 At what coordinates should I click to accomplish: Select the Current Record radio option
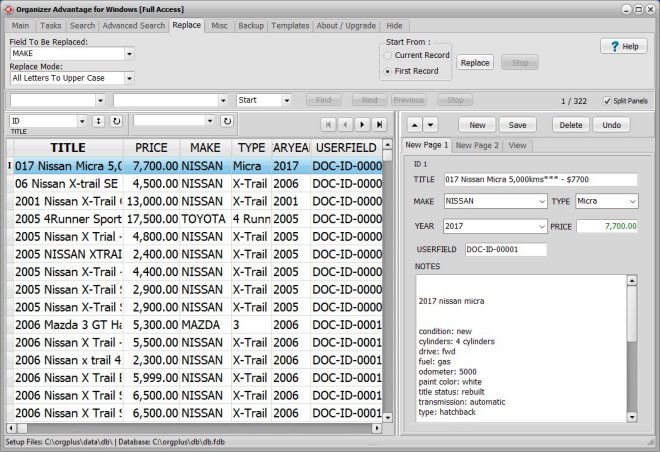pos(388,56)
